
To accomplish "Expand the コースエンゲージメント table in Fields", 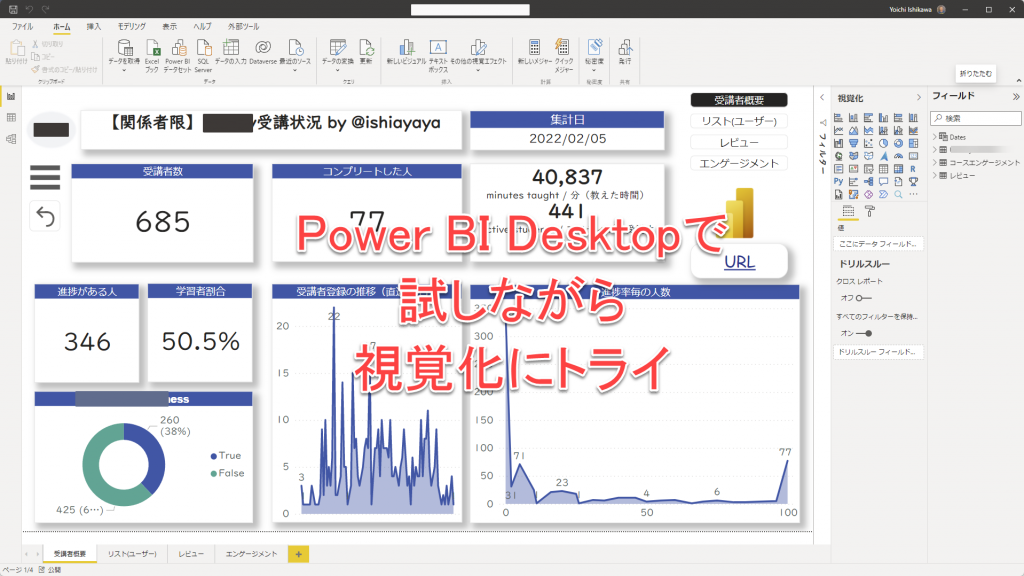I will [935, 162].
